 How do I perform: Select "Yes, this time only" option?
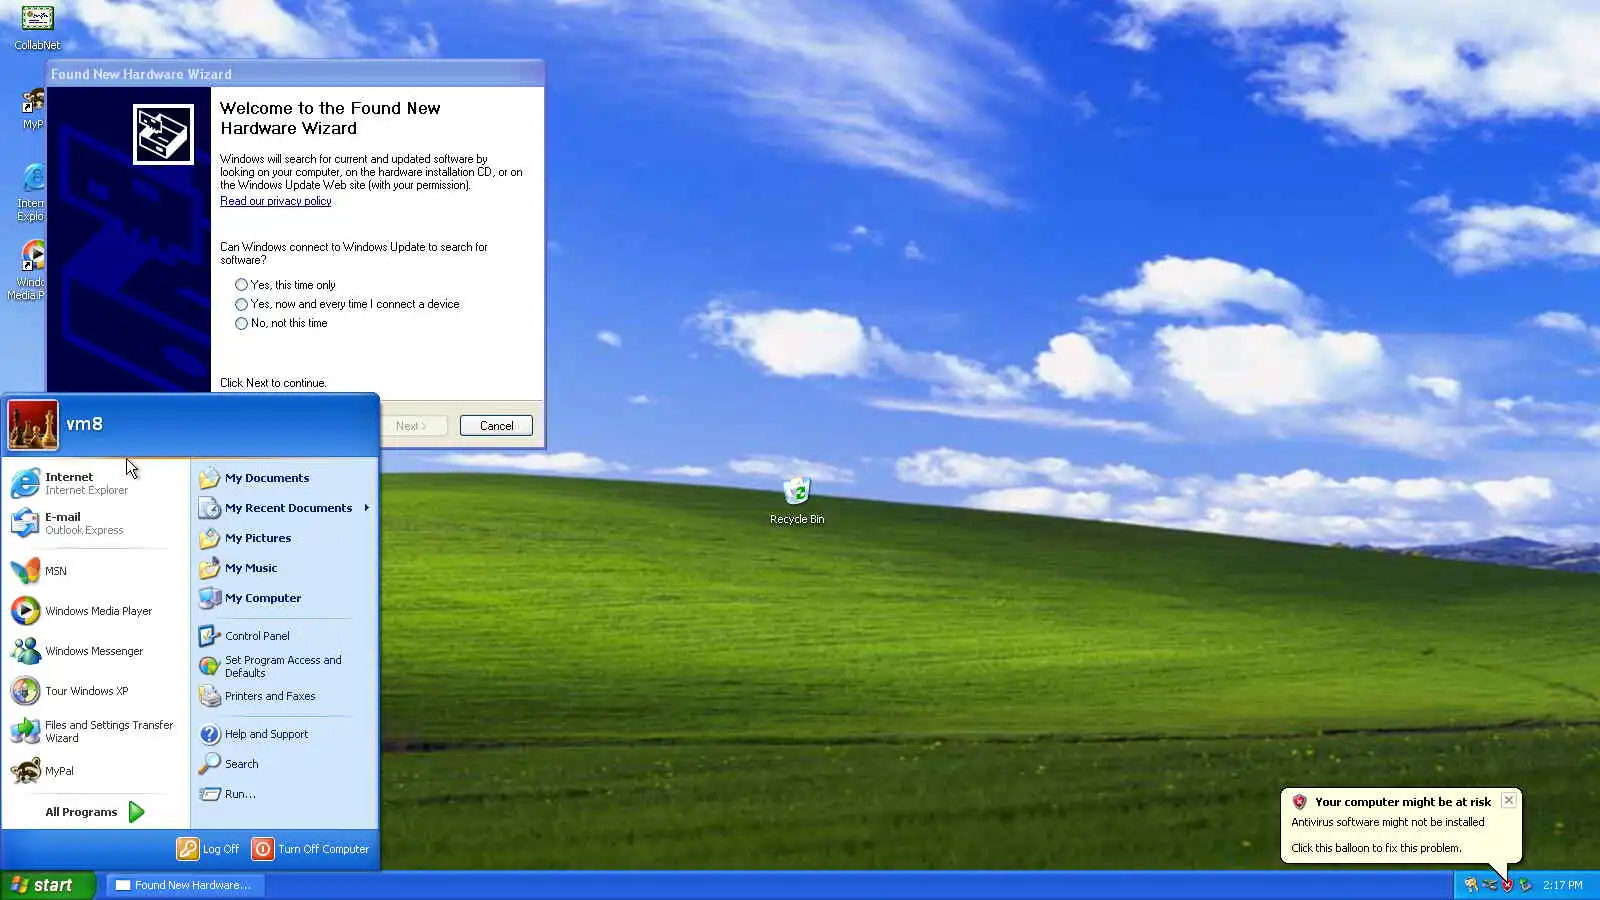285,285
